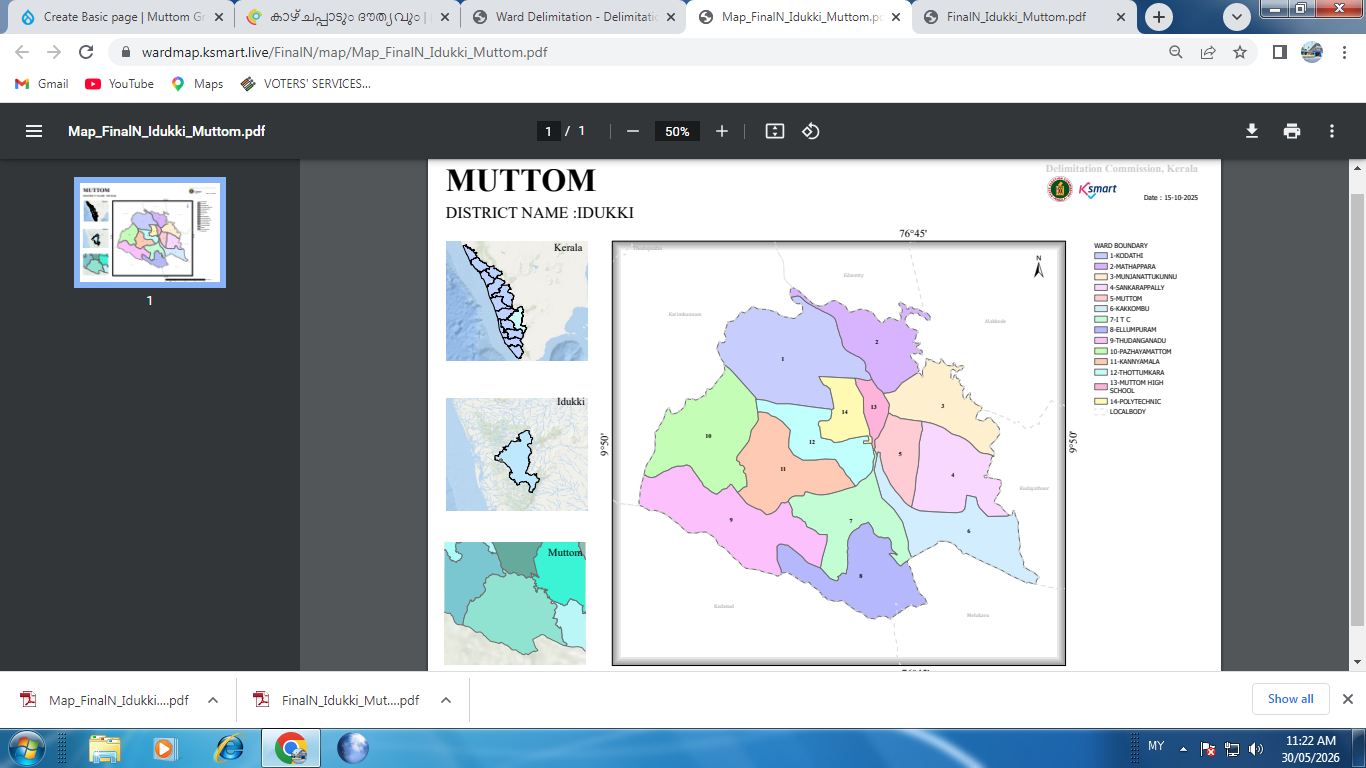Launch Windows Media Player from taskbar

click(164, 748)
